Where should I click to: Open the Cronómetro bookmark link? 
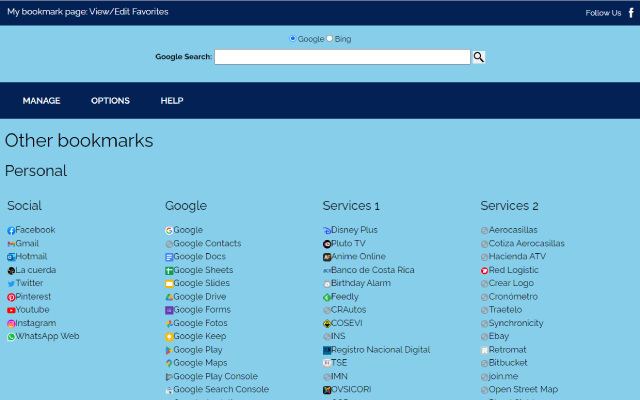(x=513, y=297)
